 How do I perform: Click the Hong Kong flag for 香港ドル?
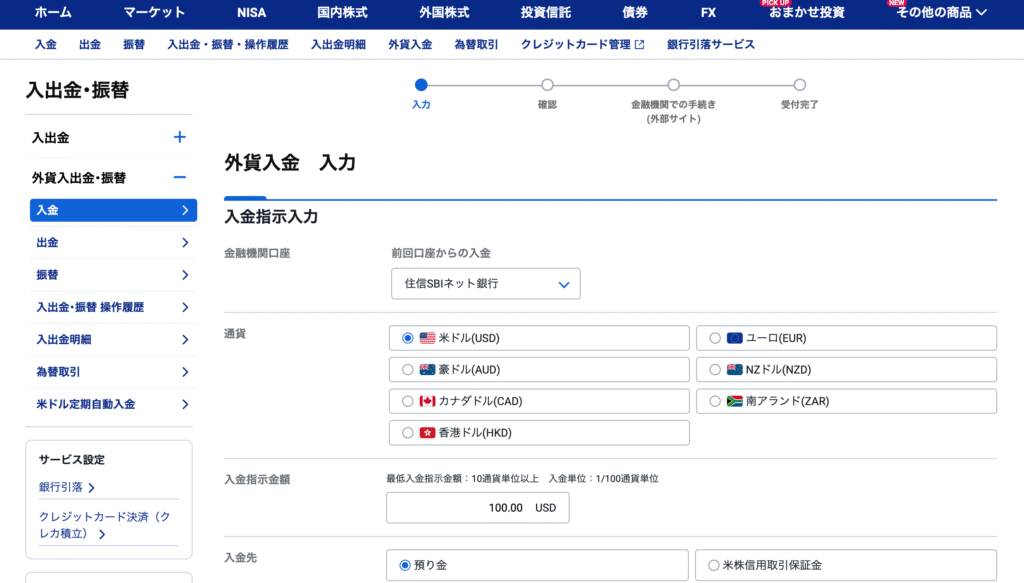point(427,433)
